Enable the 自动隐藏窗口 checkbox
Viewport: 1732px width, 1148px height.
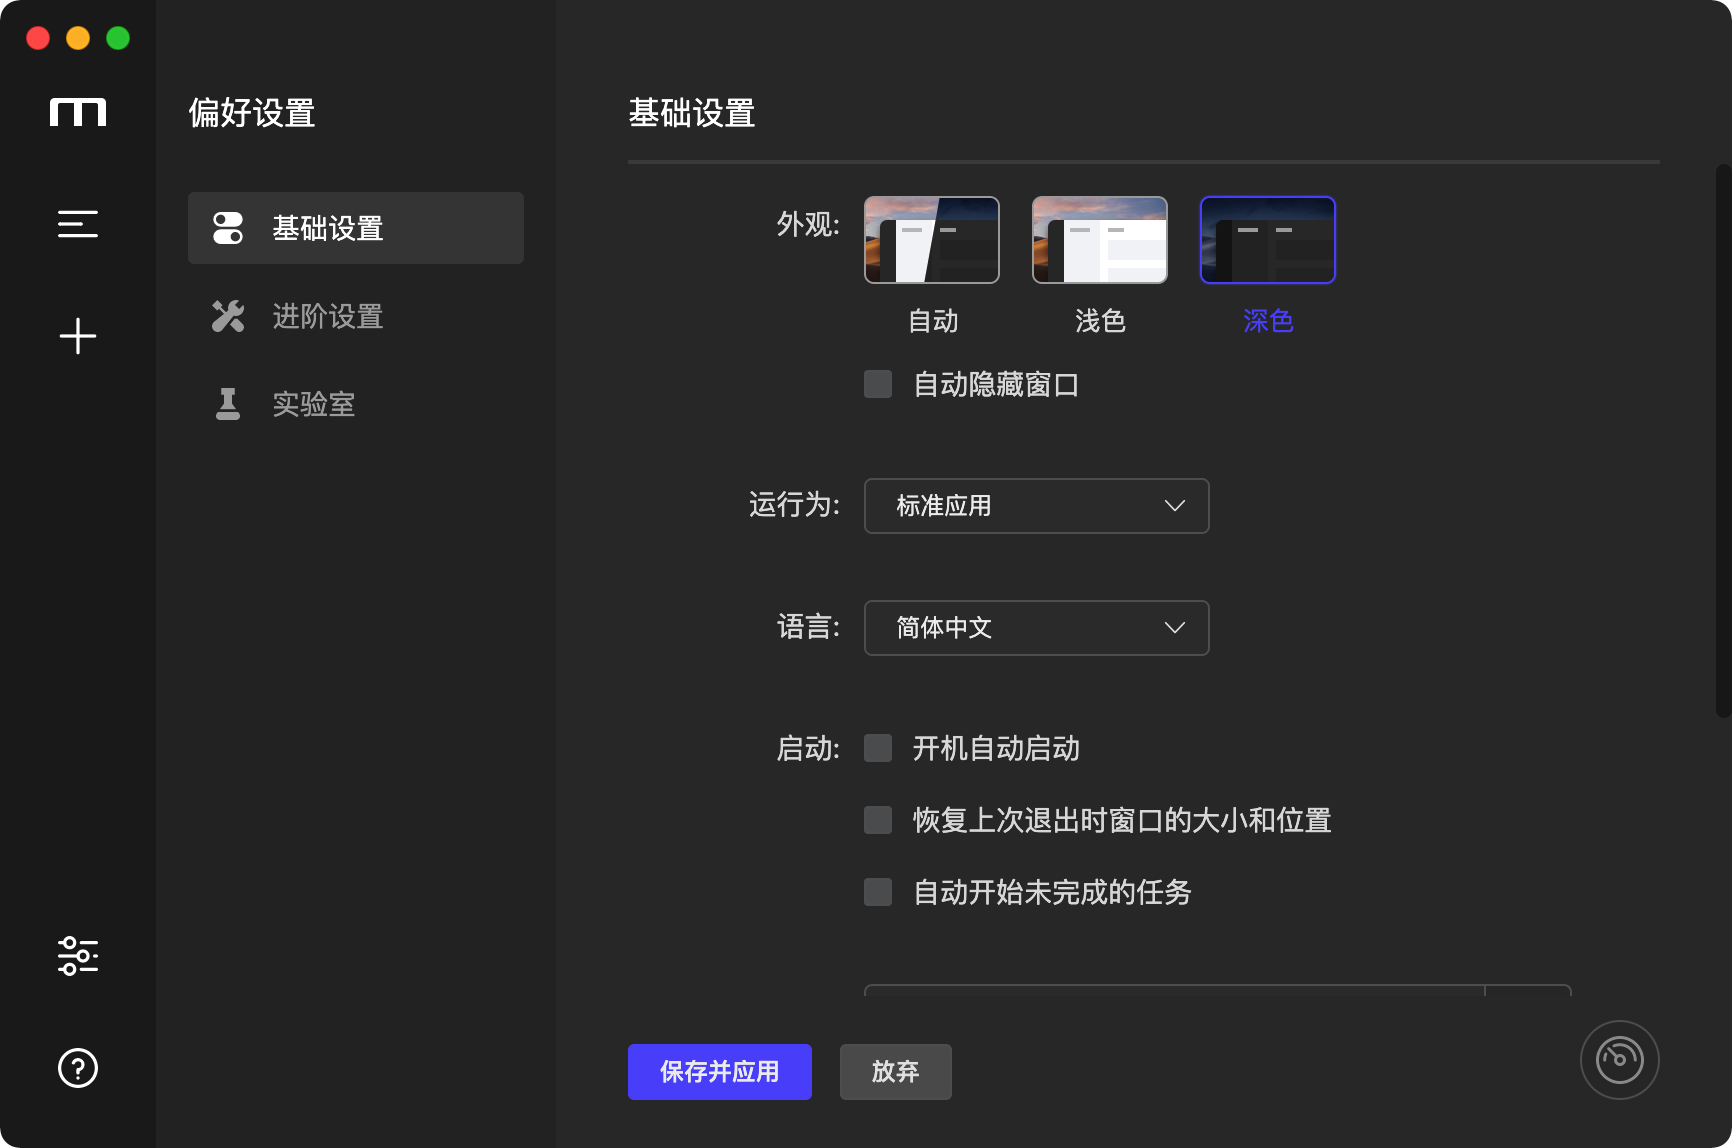tap(878, 384)
